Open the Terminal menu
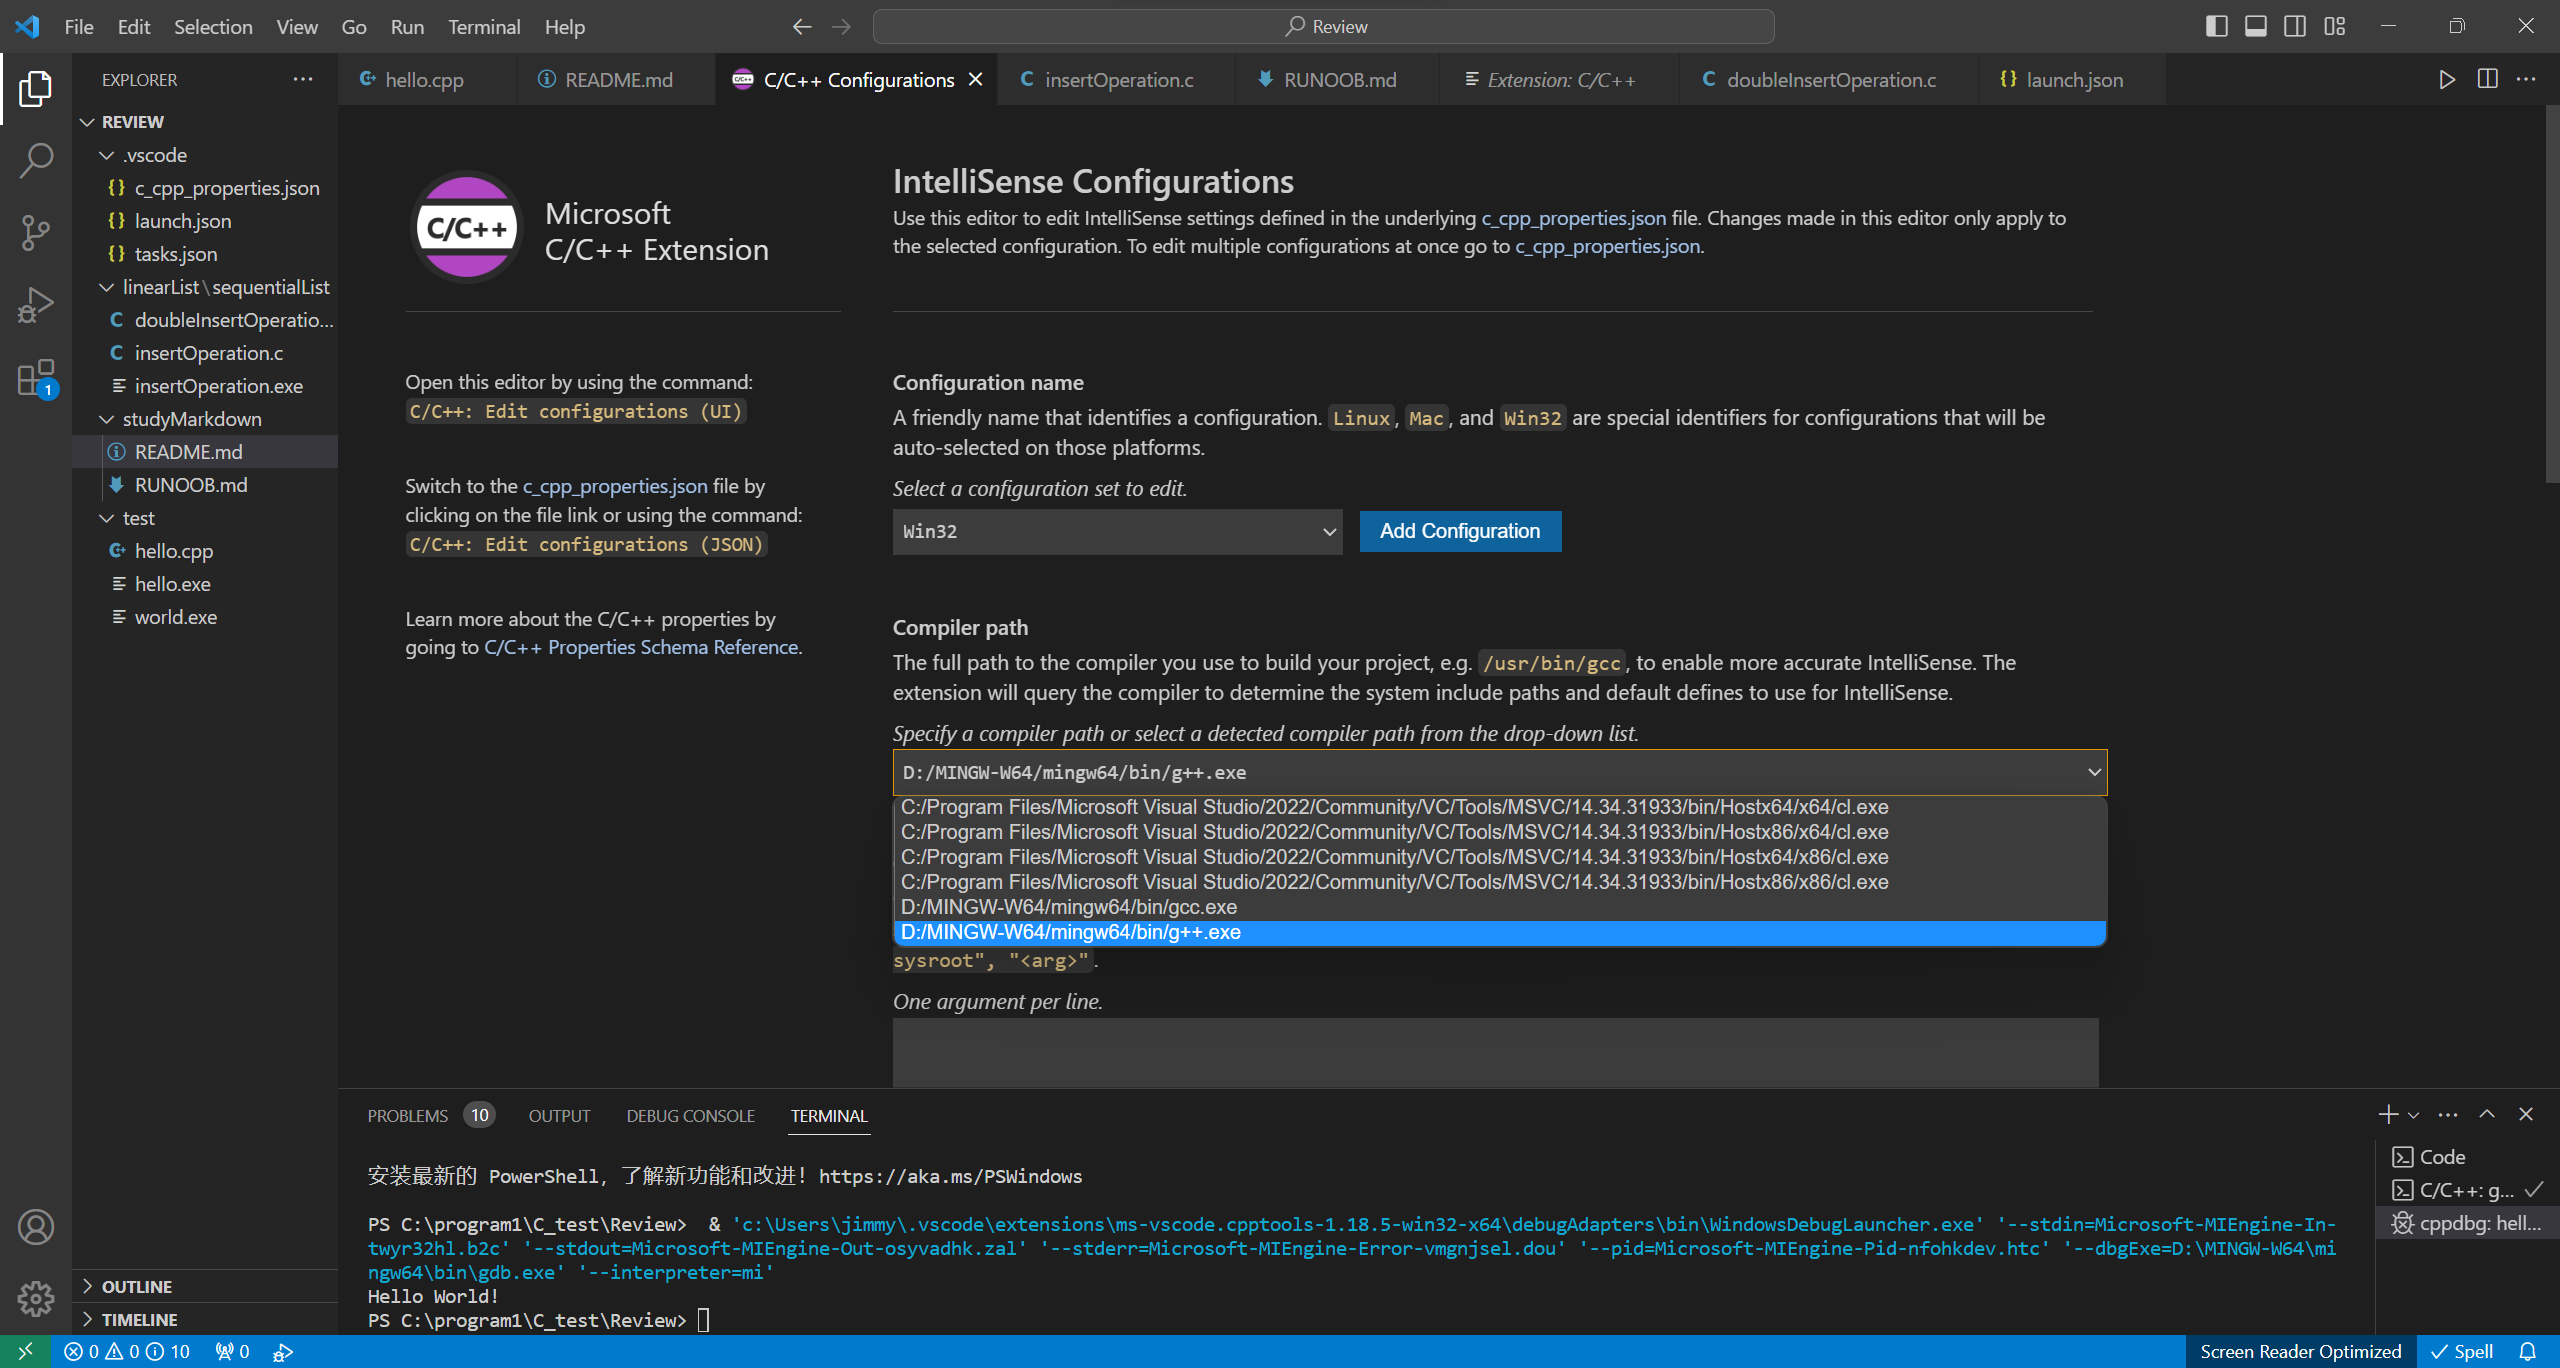 484,27
